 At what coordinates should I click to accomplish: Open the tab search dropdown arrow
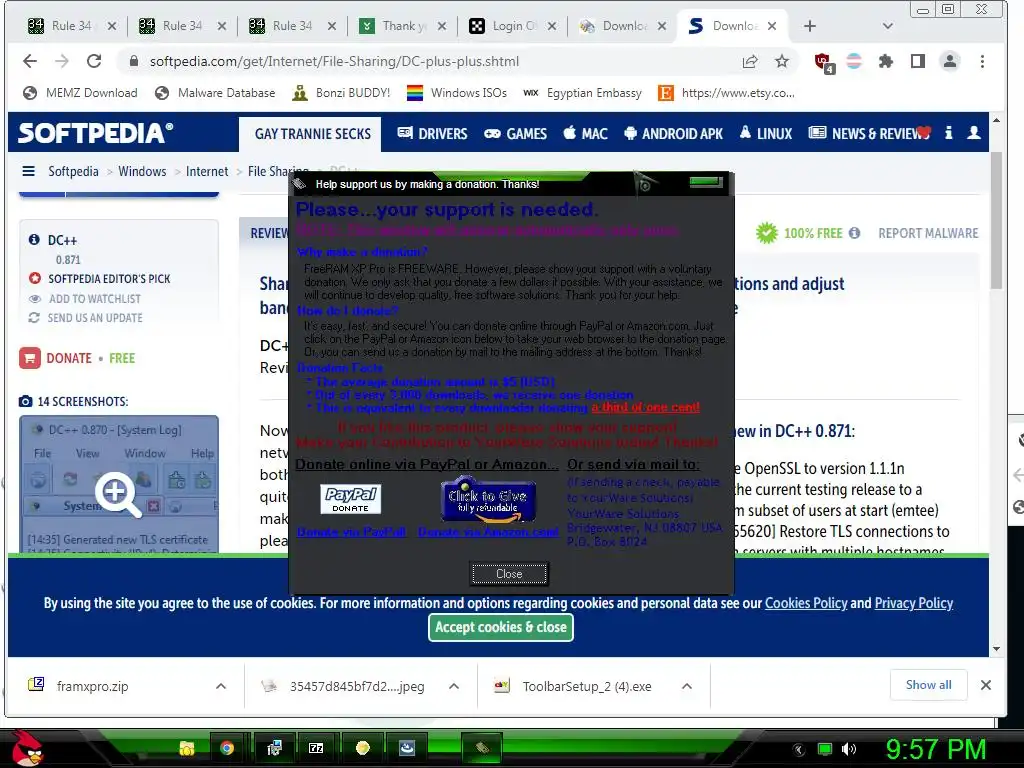(887, 26)
